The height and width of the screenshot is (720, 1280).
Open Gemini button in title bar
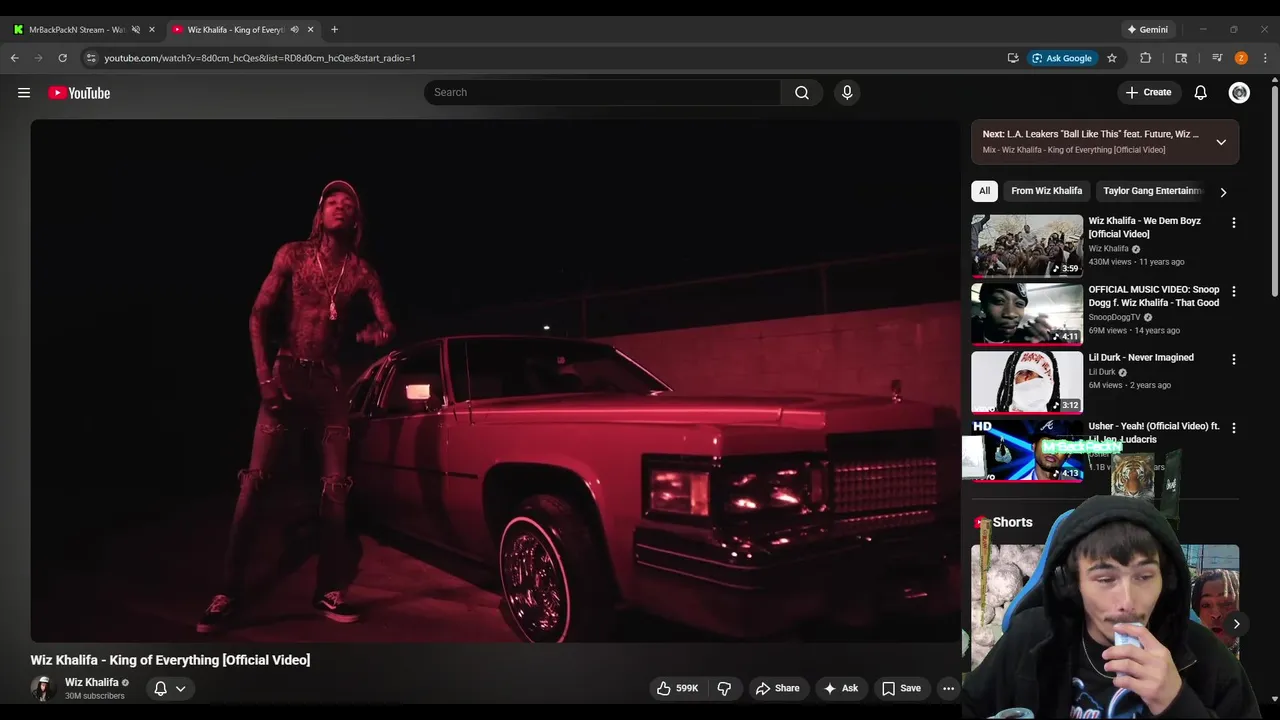tap(1147, 29)
